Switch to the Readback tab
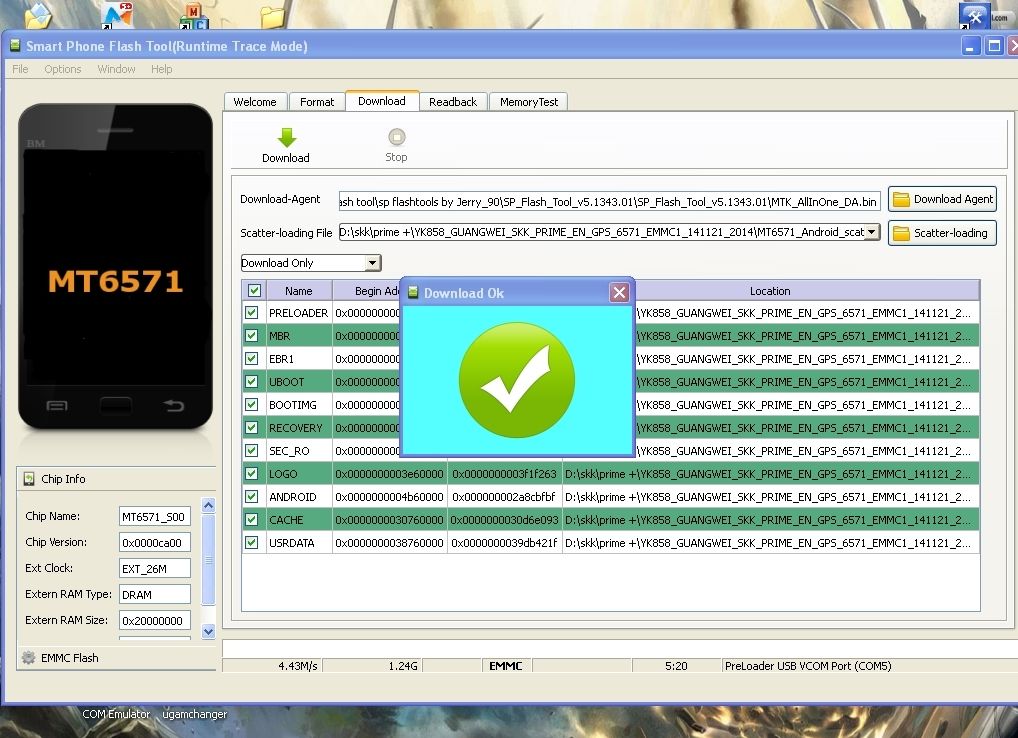This screenshot has width=1018, height=738. pos(453,102)
